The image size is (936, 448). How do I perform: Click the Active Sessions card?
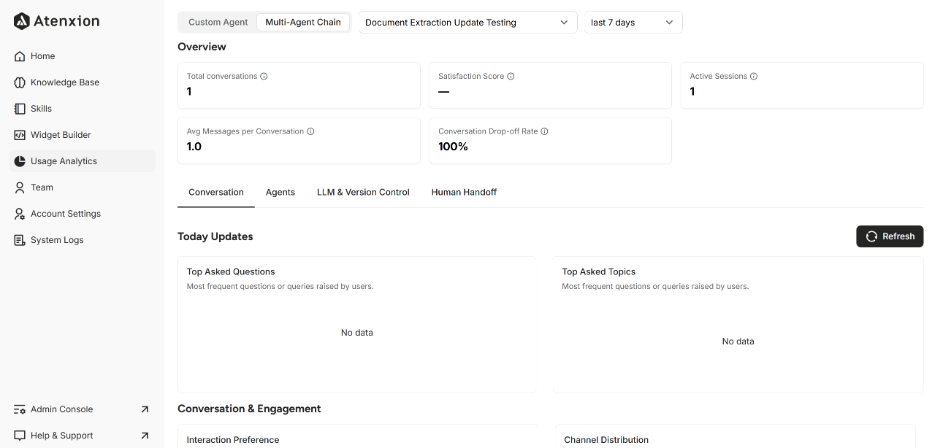[802, 85]
